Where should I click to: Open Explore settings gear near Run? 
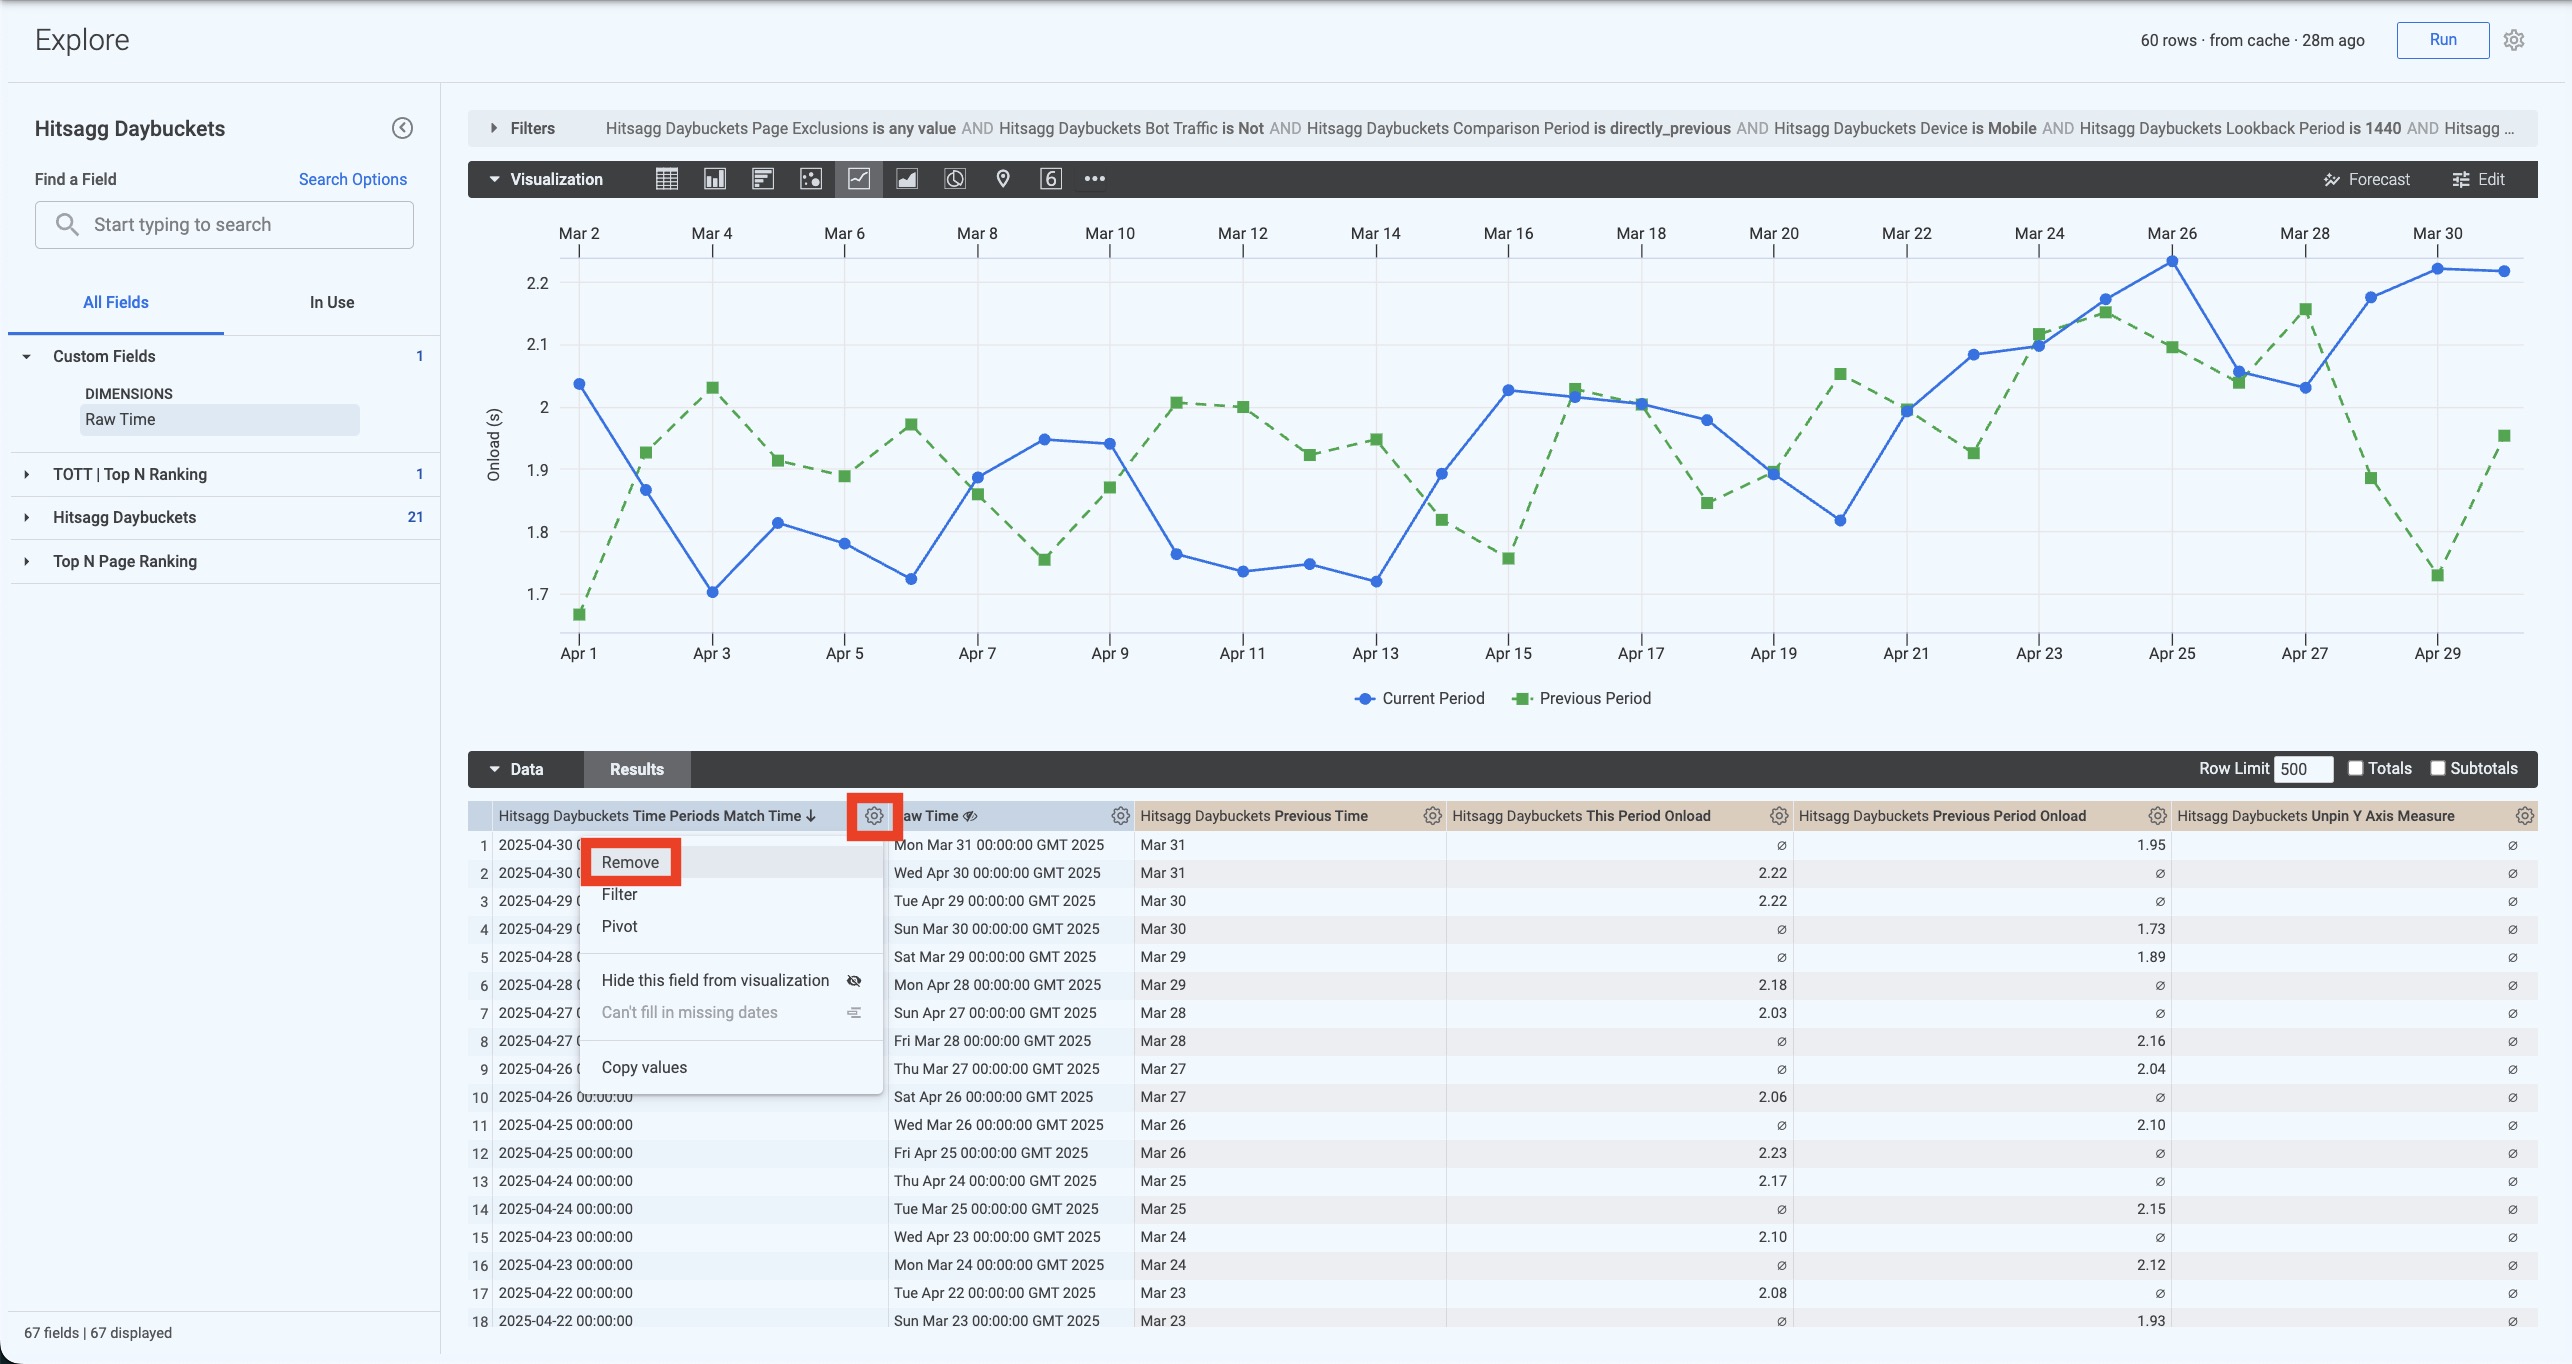point(2514,40)
